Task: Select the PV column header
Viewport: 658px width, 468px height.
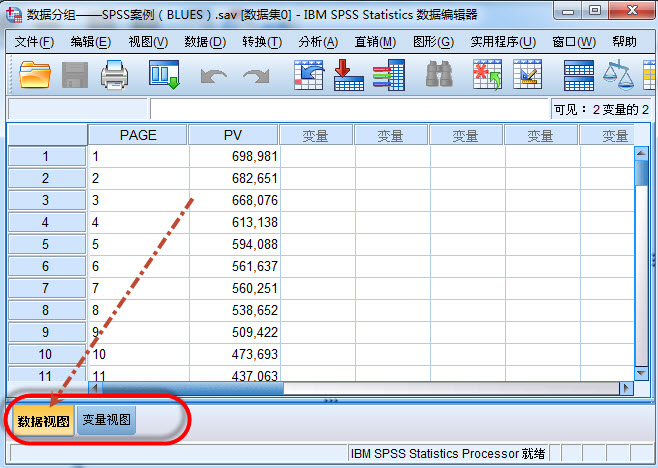Action: pos(233,135)
